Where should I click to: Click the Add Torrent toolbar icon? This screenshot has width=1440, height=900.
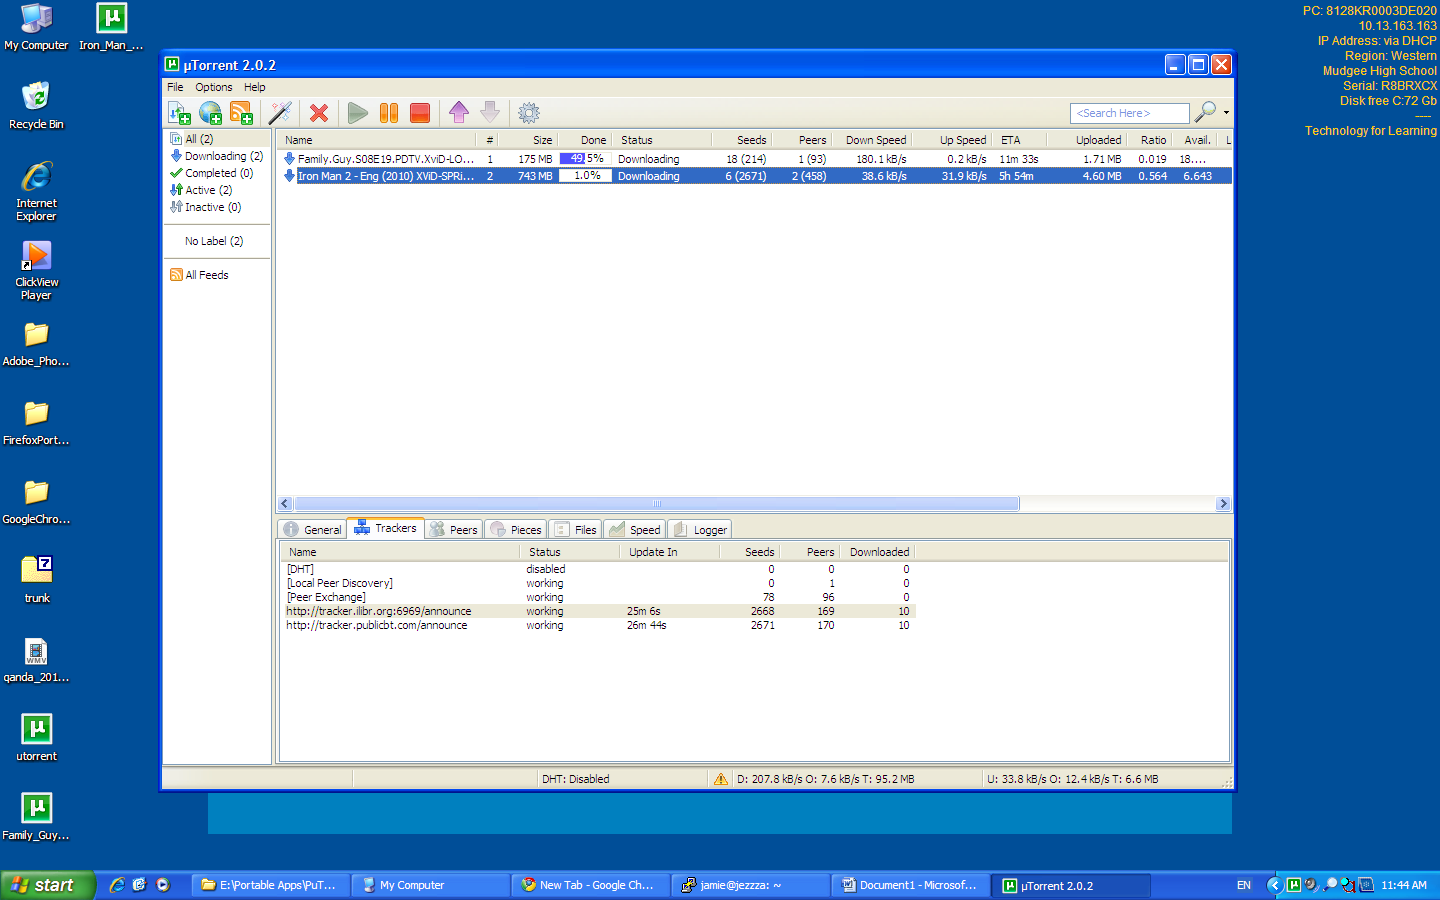[179, 113]
